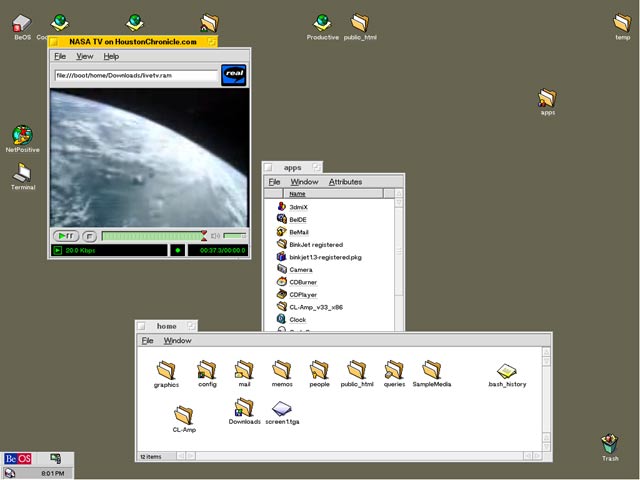Image resolution: width=640 pixels, height=480 pixels.
Task: Open the BeOS Deskbar menu button
Action: pos(18,458)
